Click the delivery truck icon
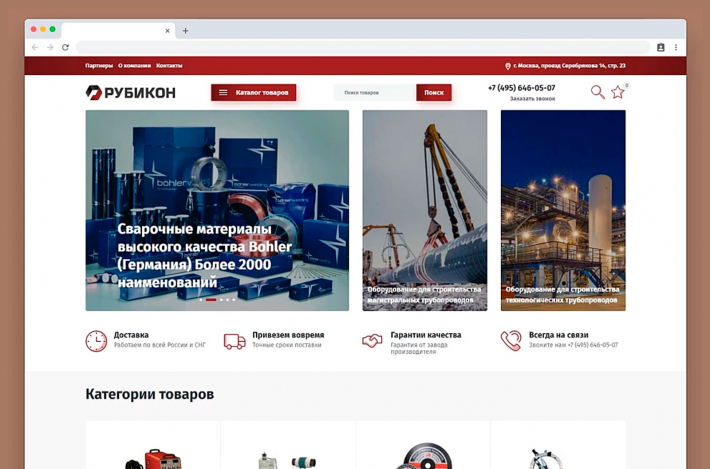 point(234,341)
